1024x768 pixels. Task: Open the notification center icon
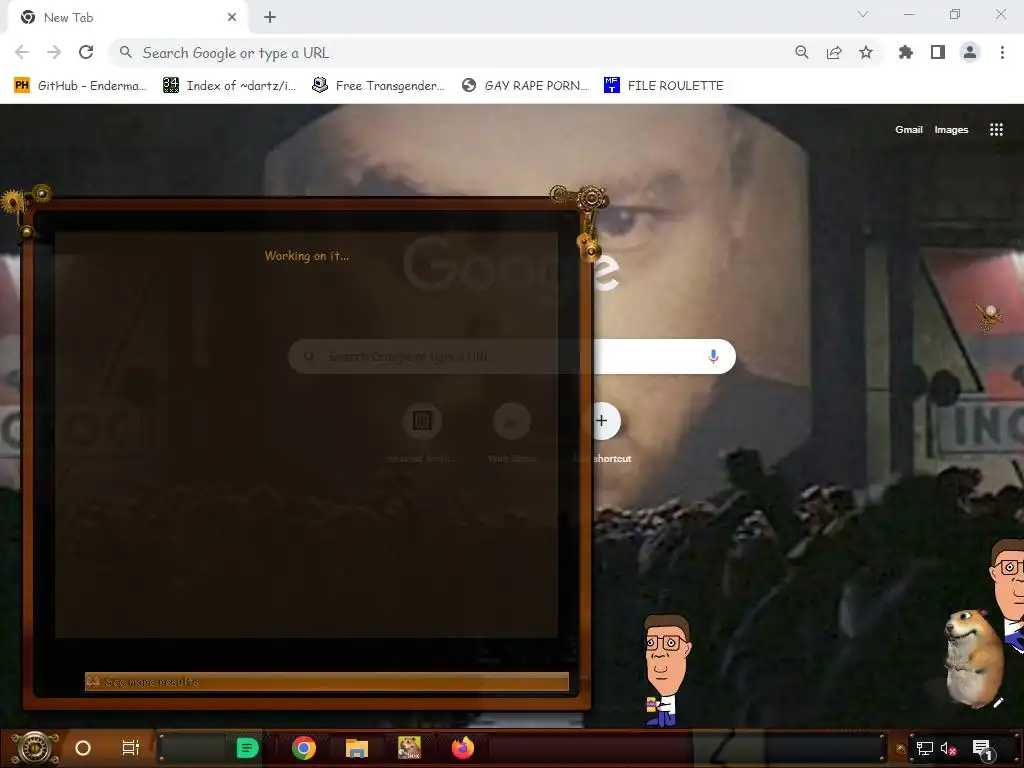[982, 749]
